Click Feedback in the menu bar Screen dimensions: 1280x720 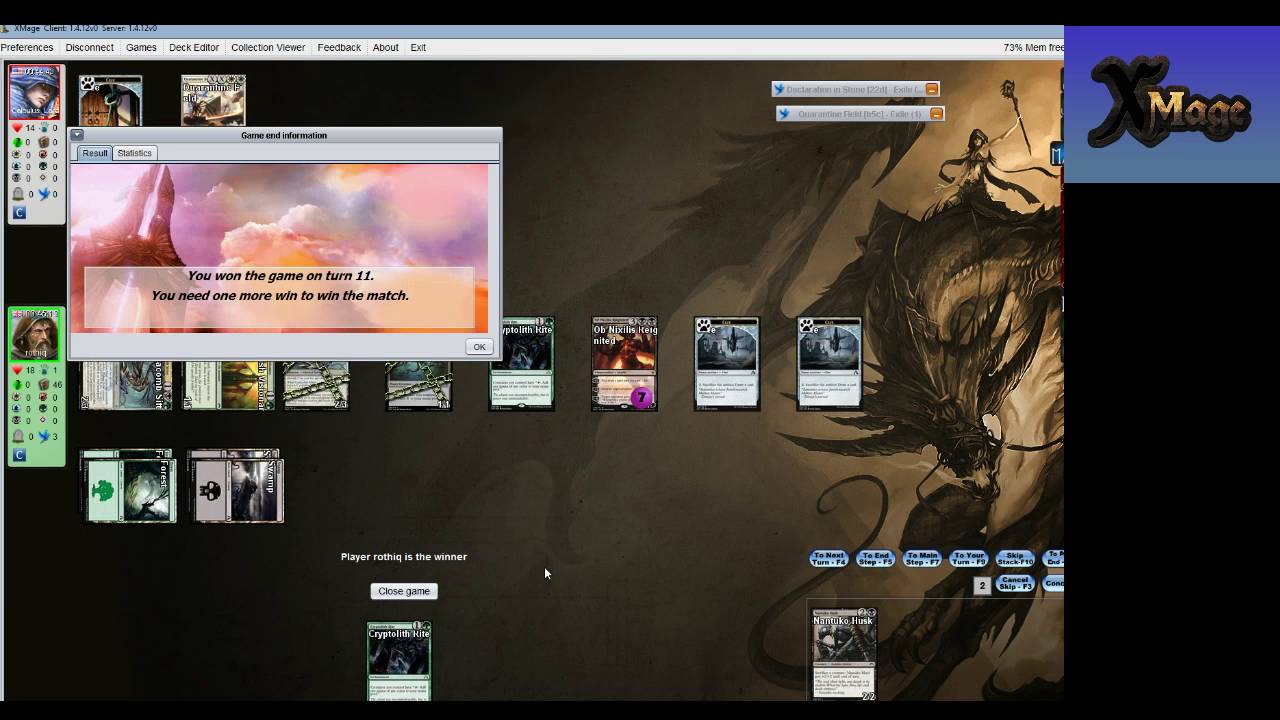(339, 47)
